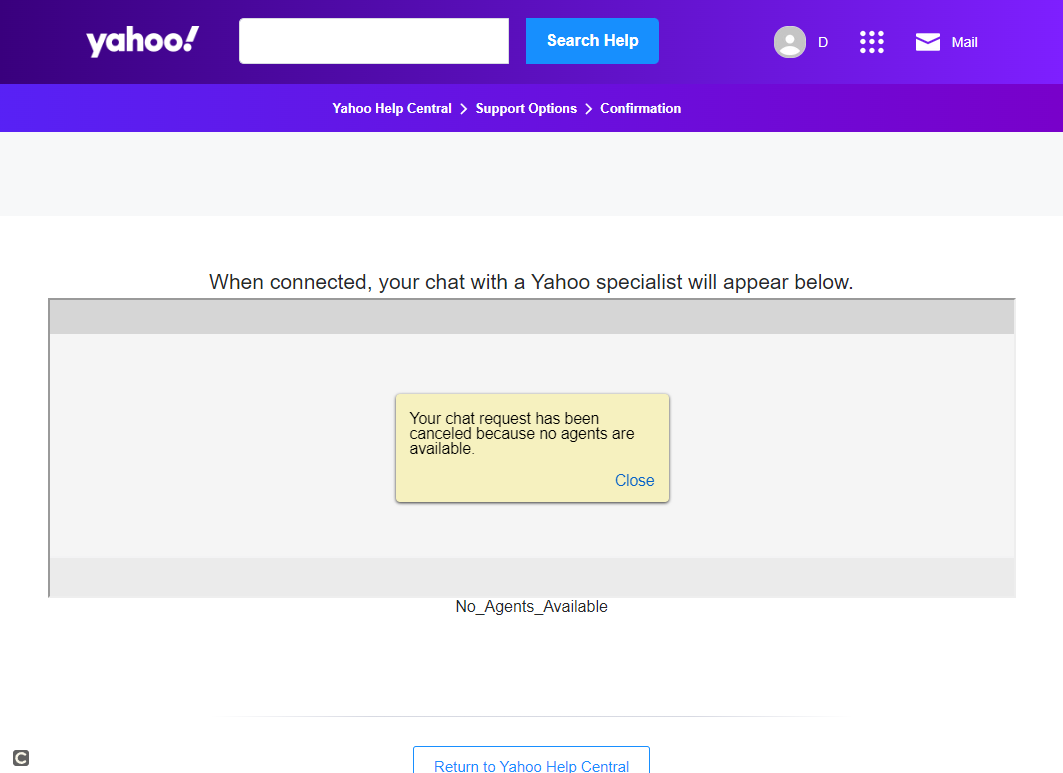Click the No_Agents_Available status text
This screenshot has width=1063, height=773.
pyautogui.click(x=531, y=607)
